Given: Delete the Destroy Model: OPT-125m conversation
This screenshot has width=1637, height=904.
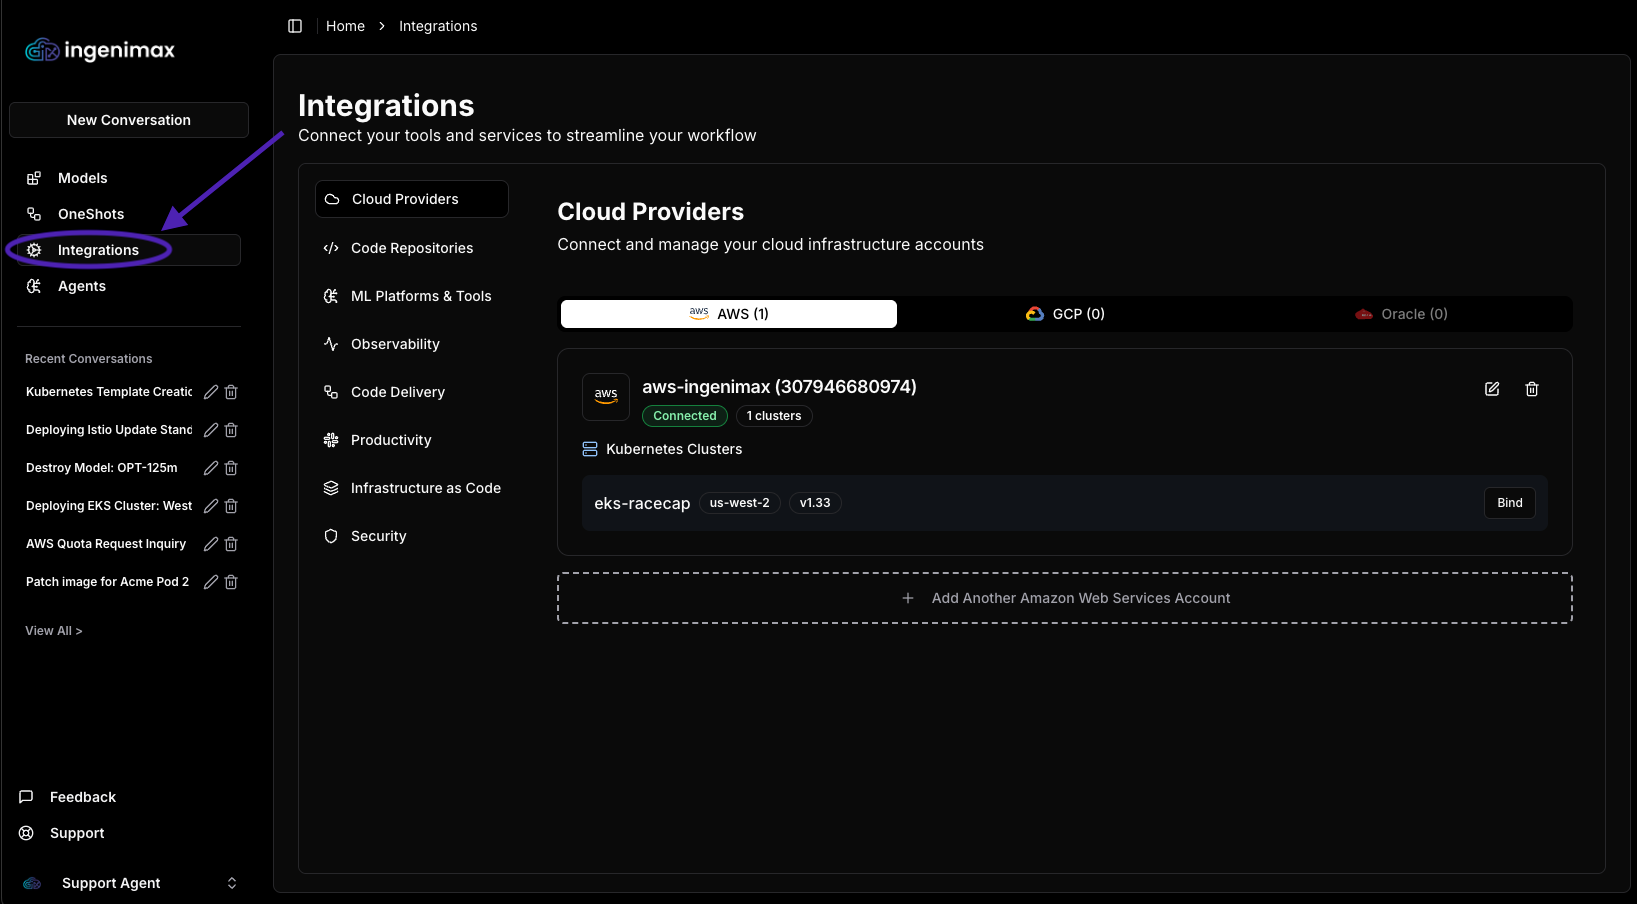Looking at the screenshot, I should tap(231, 468).
